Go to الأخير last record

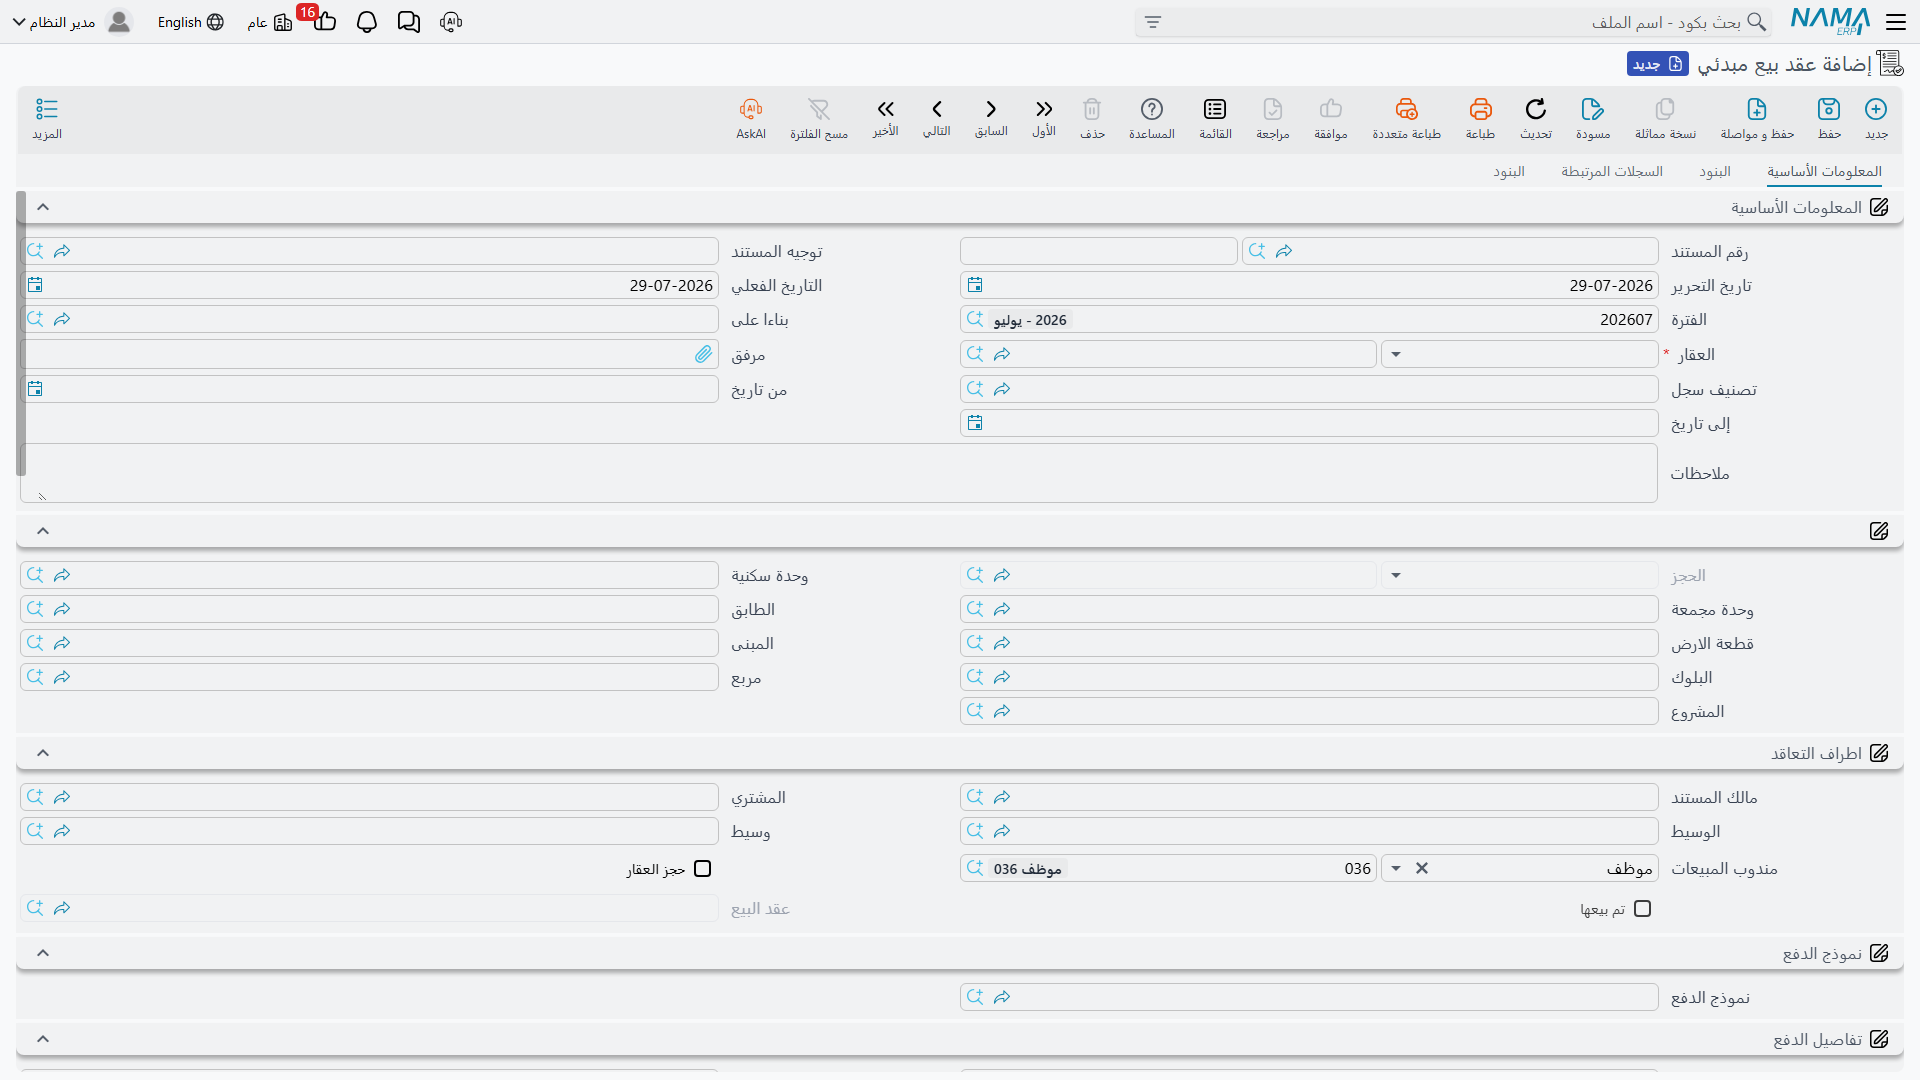pyautogui.click(x=885, y=117)
